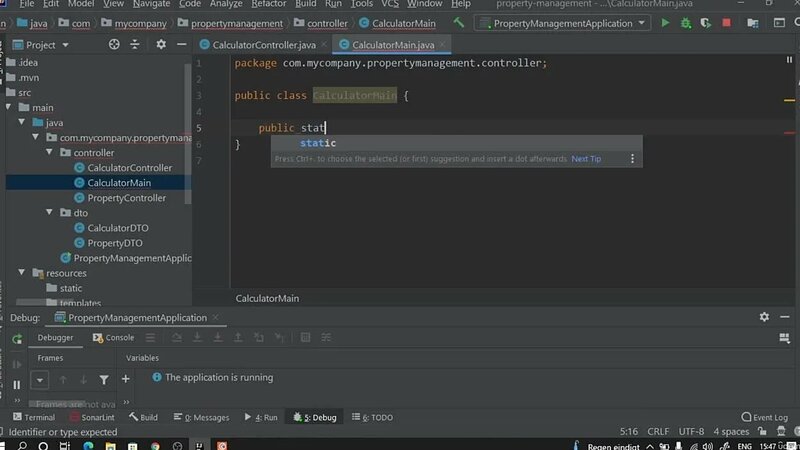Filter frames with funnel icon
Screen dimensions: 800x450
tap(104, 380)
